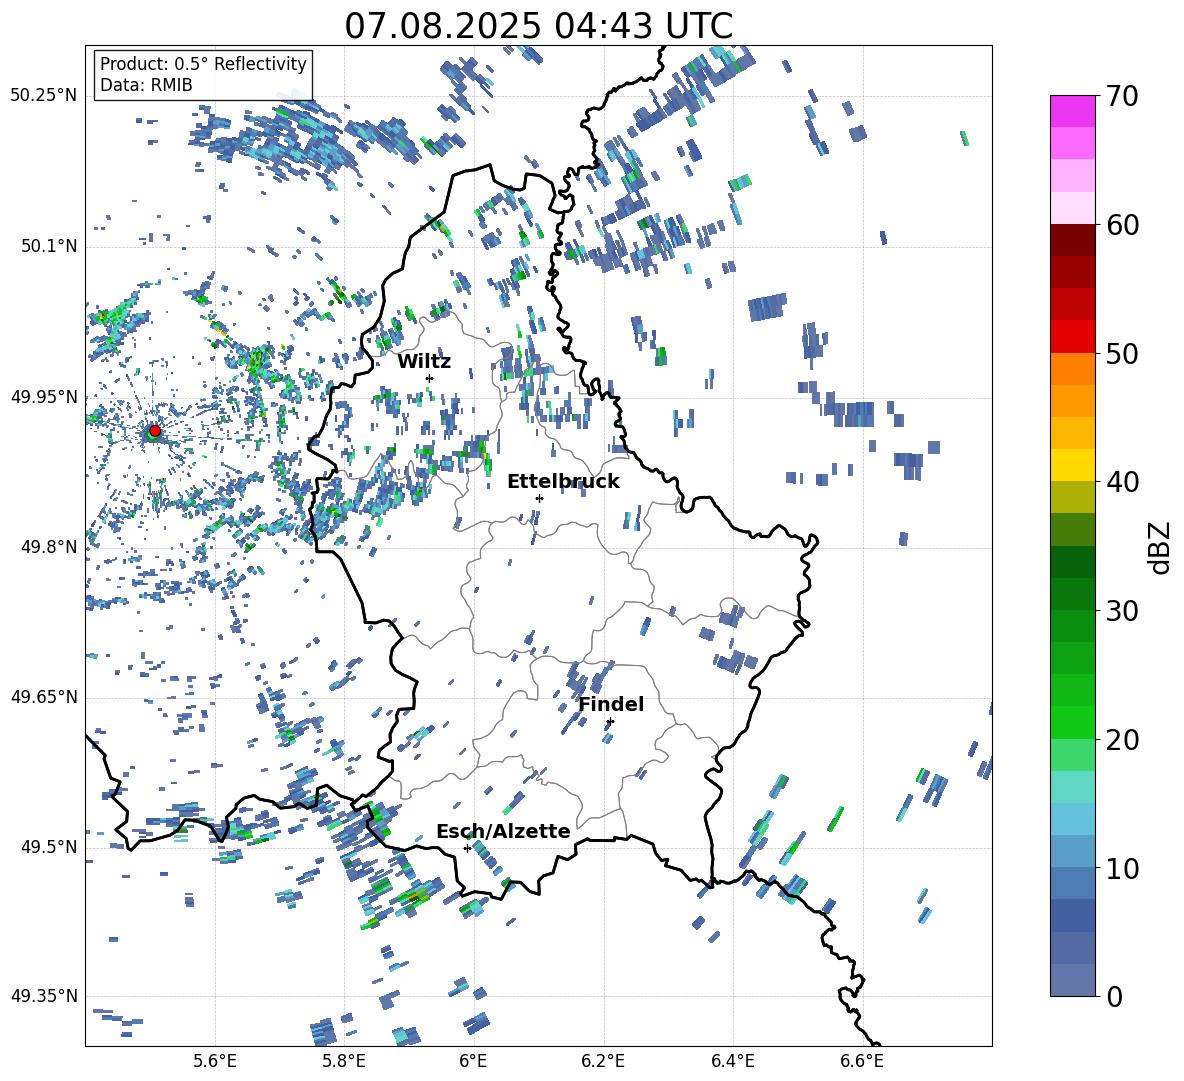1184x1081 pixels.
Task: Click the 49.65°N latitude label
Action: [x=44, y=696]
